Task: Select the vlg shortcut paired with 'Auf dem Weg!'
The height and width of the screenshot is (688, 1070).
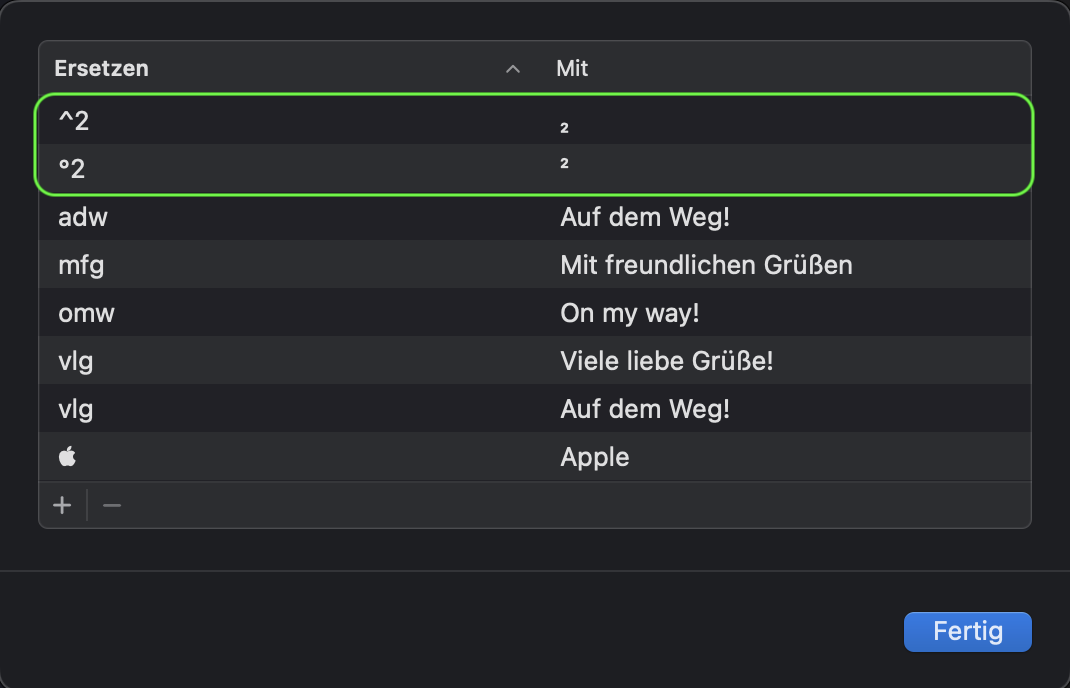Action: (x=76, y=409)
